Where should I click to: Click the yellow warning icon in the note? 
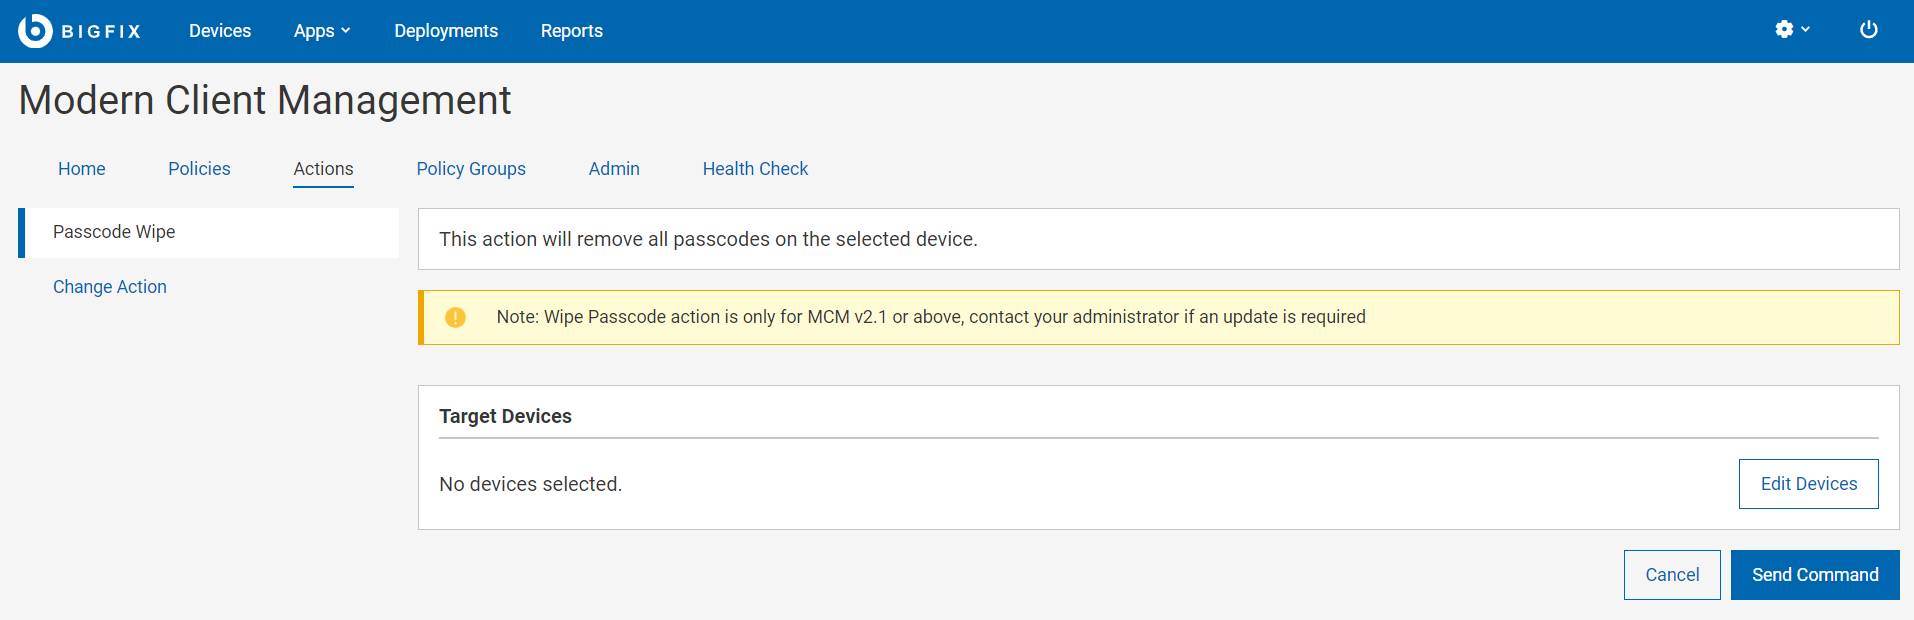coord(455,317)
